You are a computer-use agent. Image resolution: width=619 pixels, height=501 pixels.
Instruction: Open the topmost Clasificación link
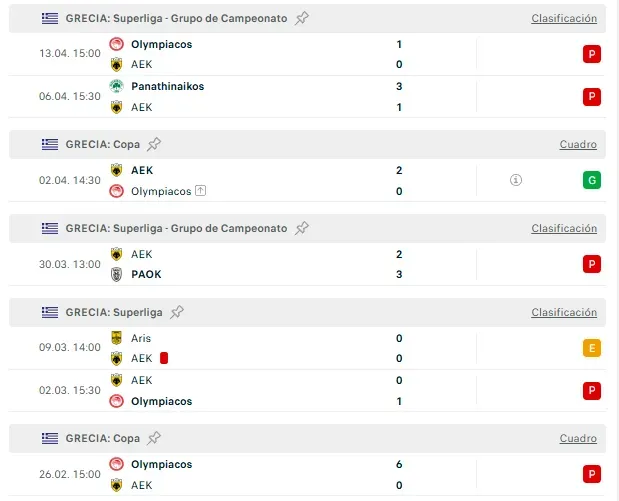564,18
